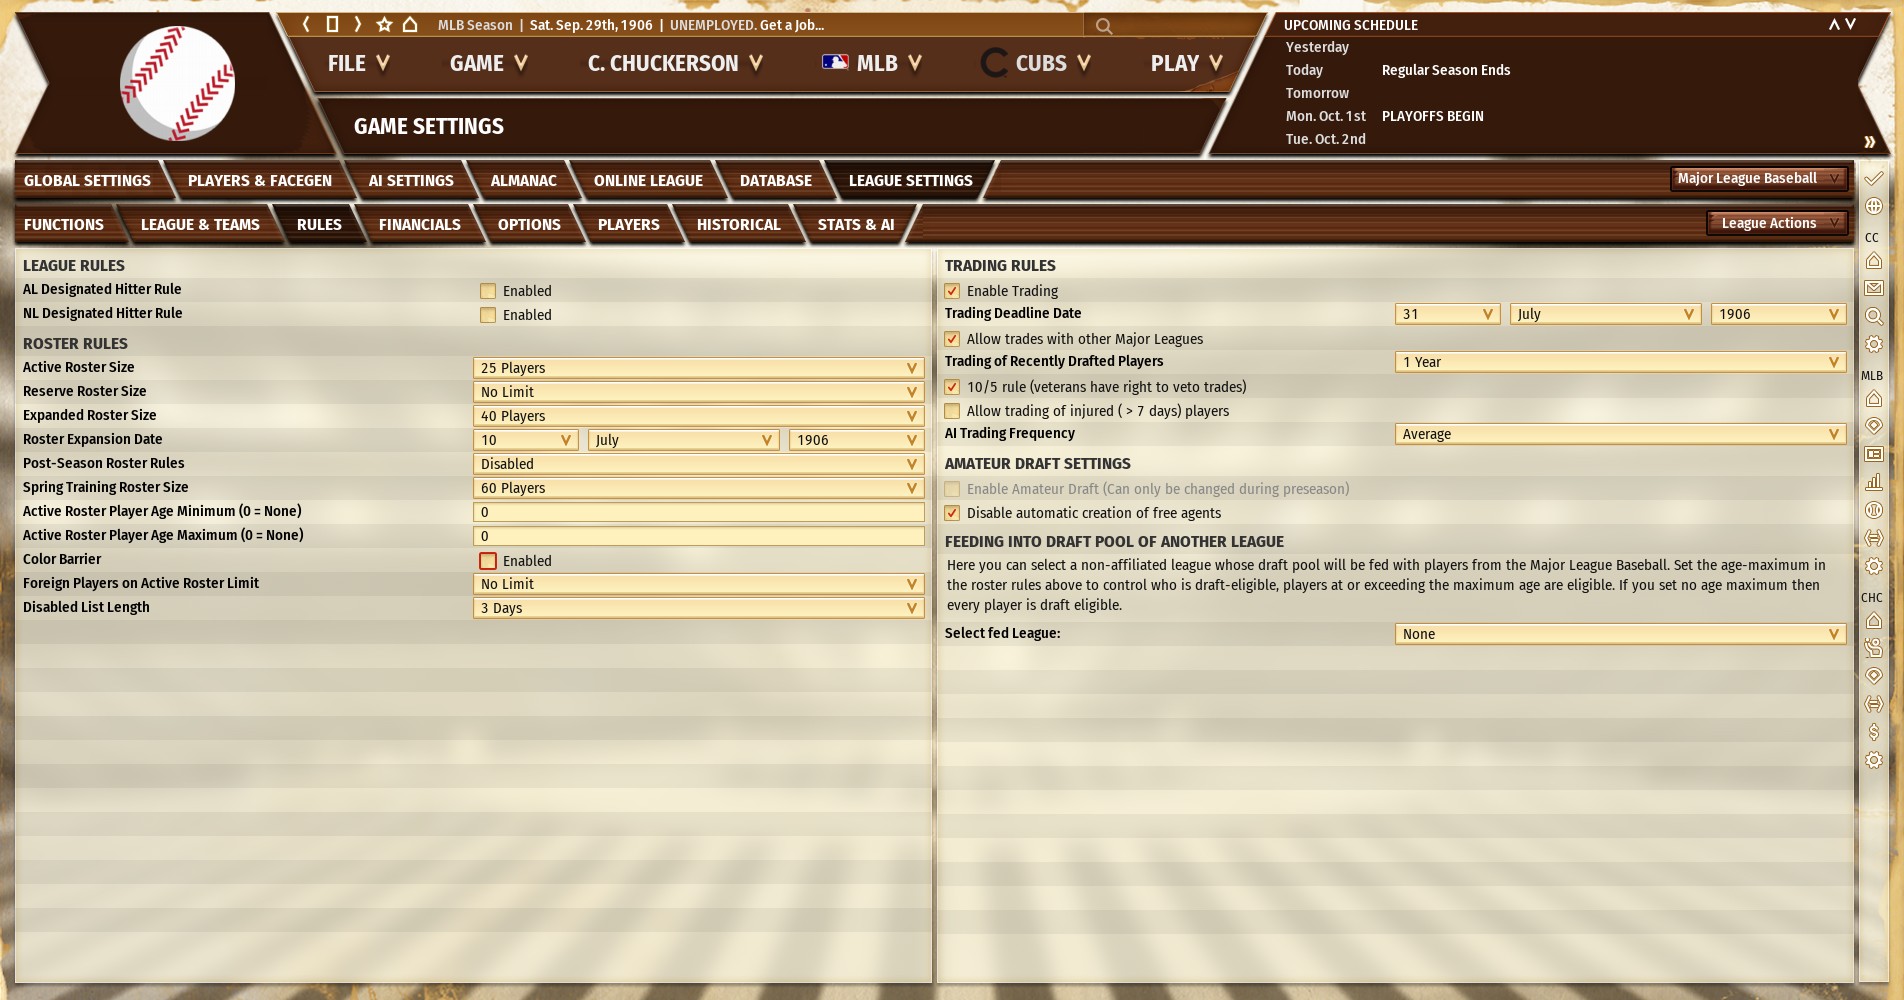The height and width of the screenshot is (1000, 1904).
Task: Click the checkmark icon in the right sidebar
Action: (x=1874, y=178)
